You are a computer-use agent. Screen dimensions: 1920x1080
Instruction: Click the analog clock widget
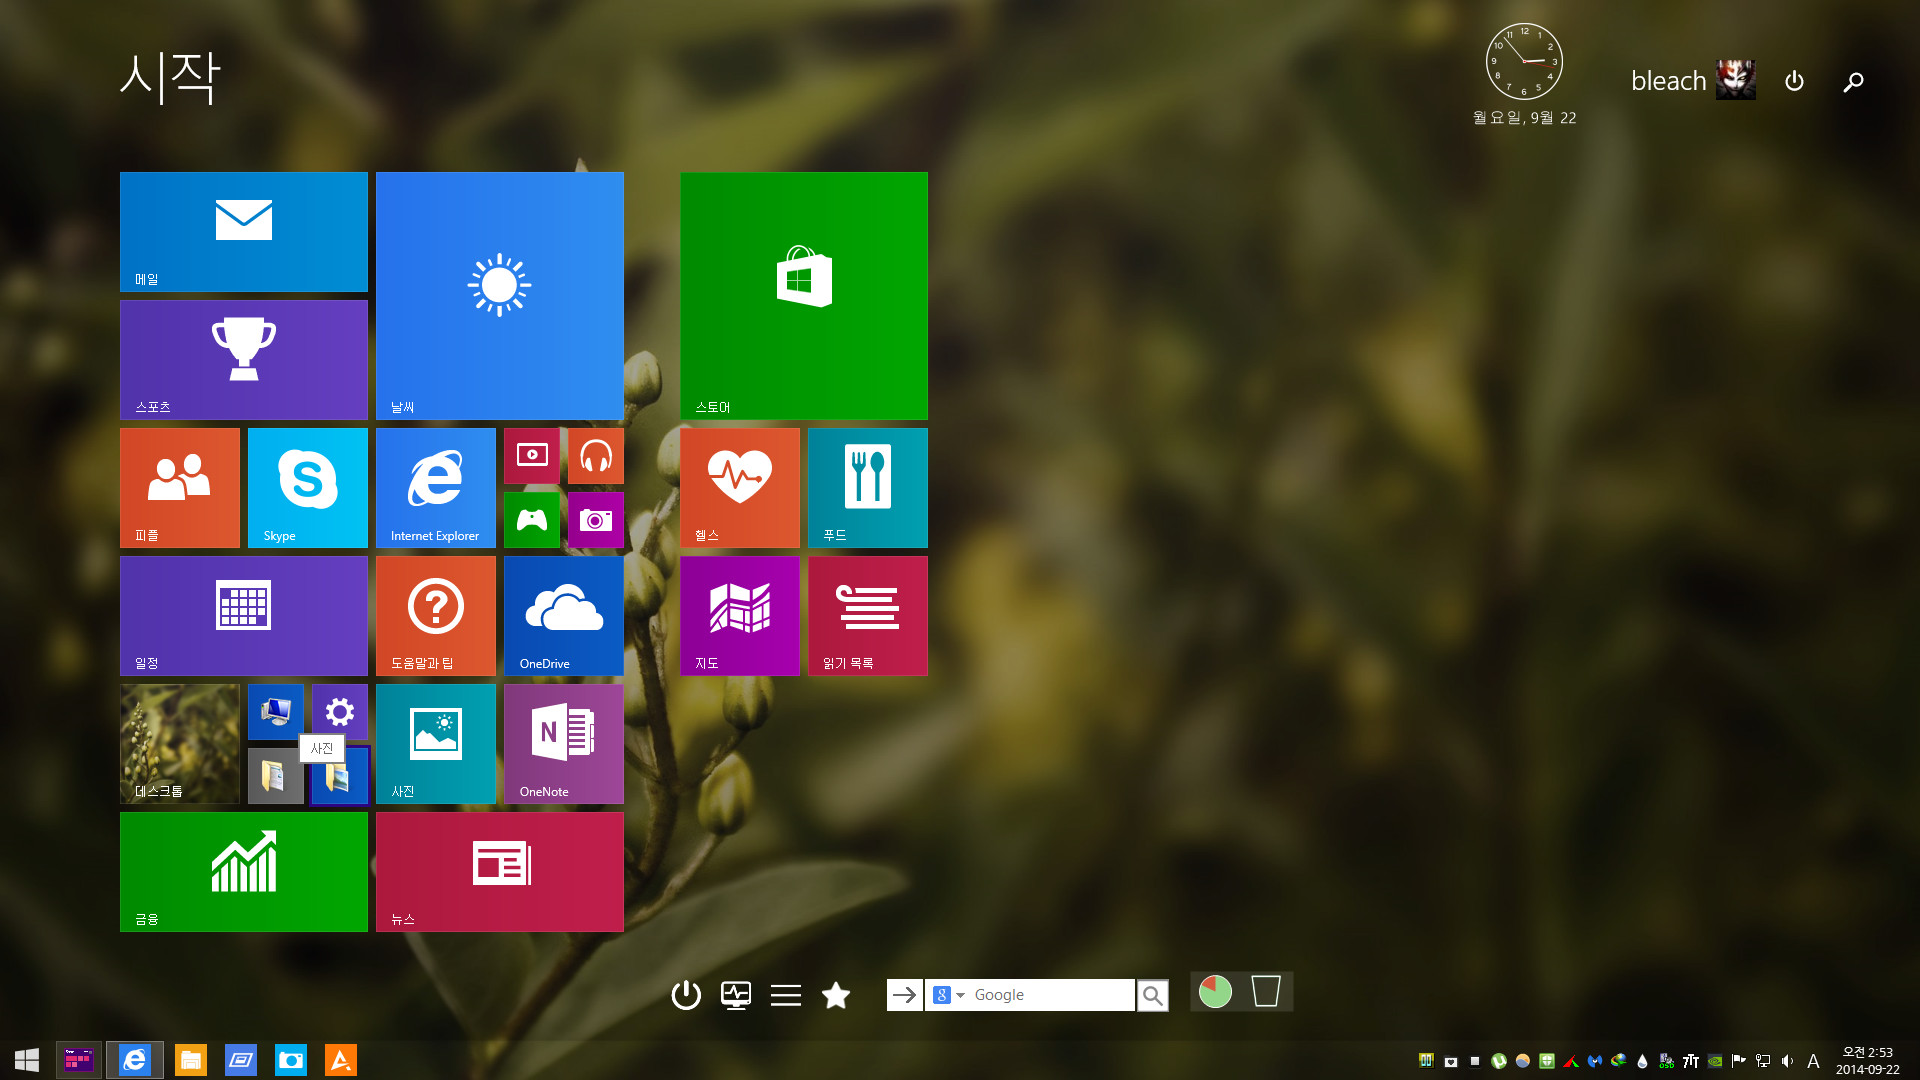click(x=1524, y=62)
